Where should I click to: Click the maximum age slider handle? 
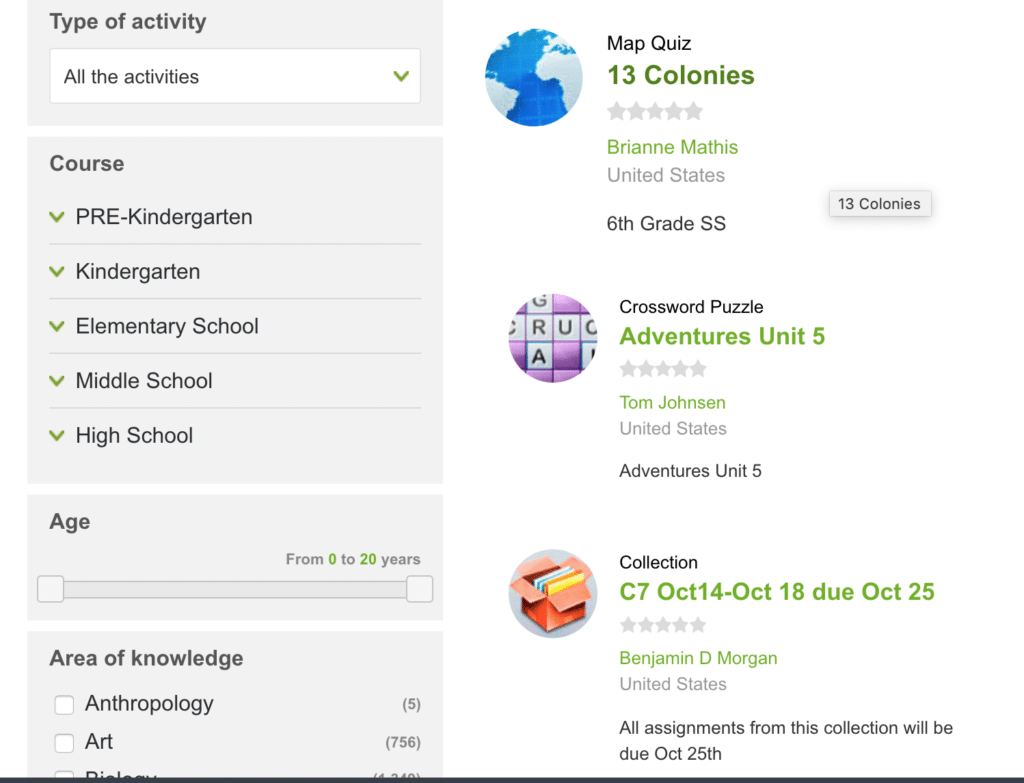coord(420,589)
